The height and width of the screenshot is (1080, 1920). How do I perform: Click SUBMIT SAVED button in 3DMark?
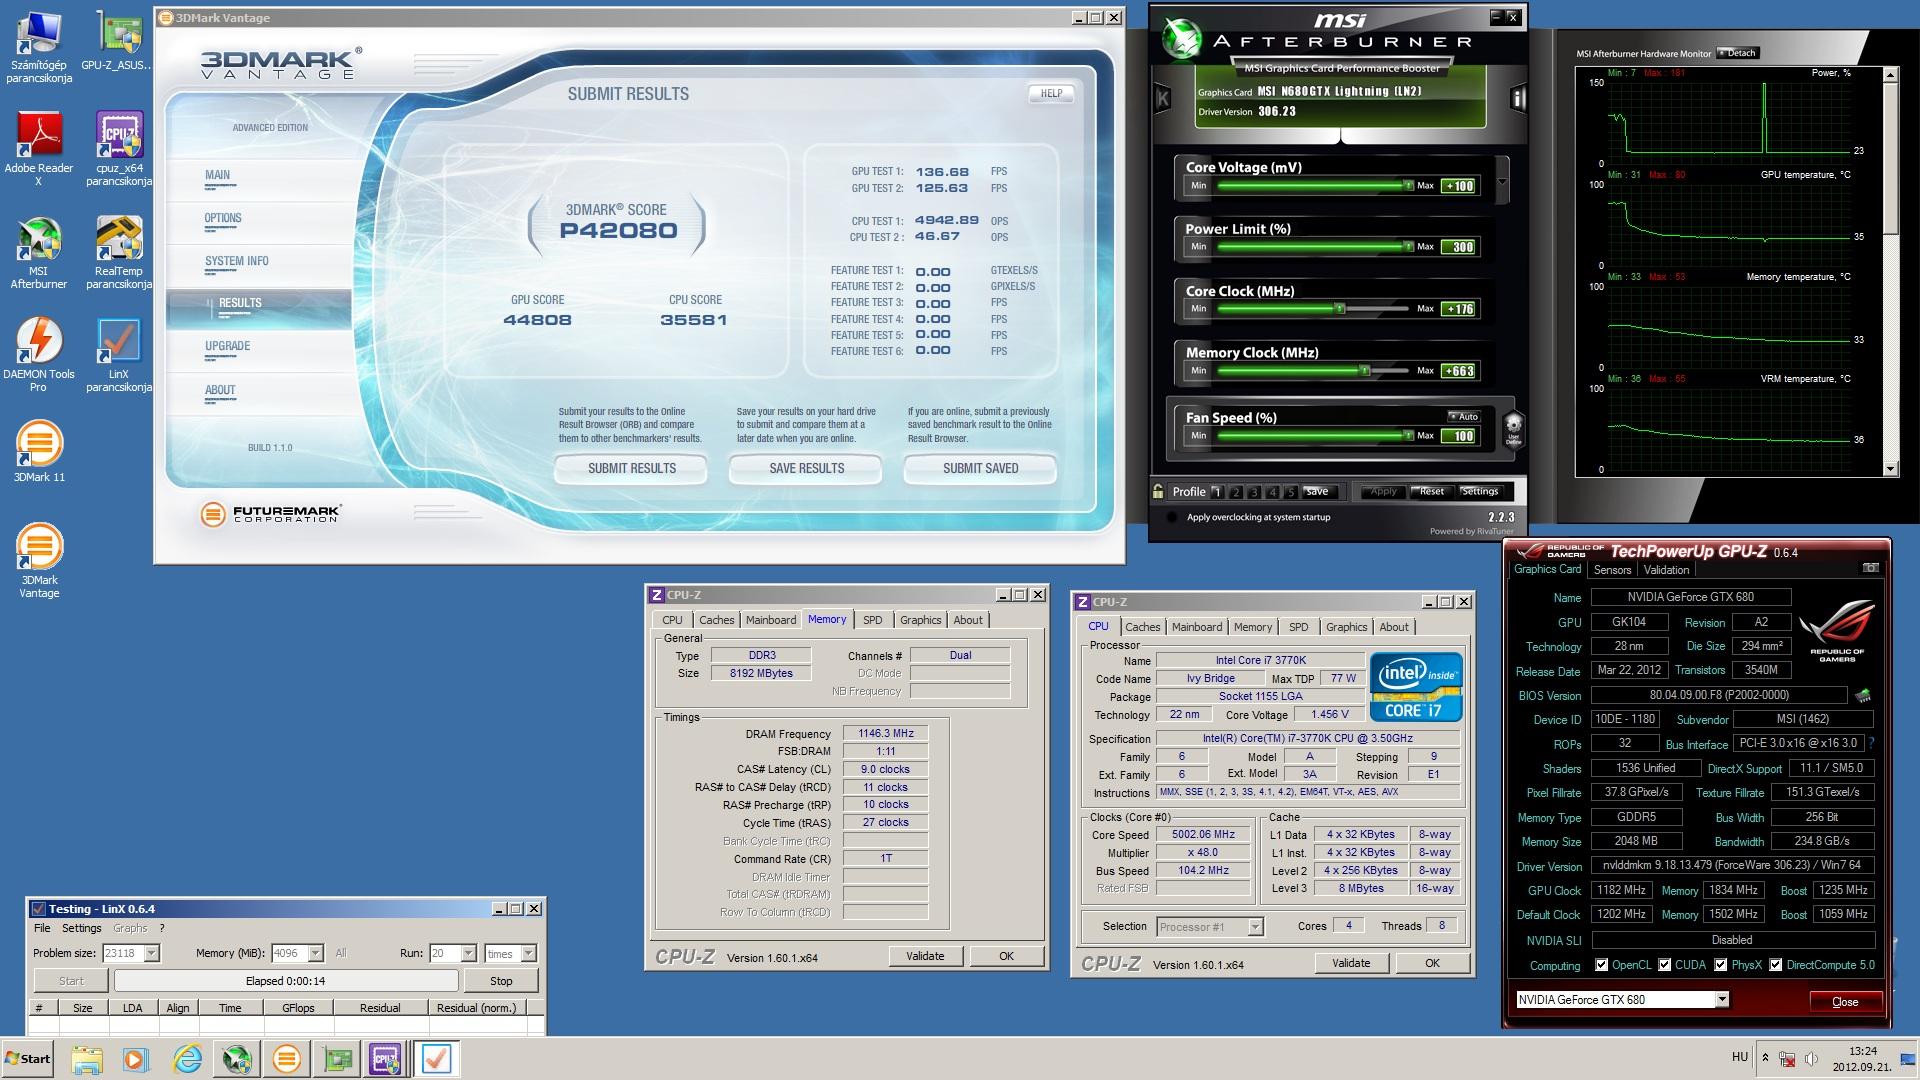coord(980,468)
